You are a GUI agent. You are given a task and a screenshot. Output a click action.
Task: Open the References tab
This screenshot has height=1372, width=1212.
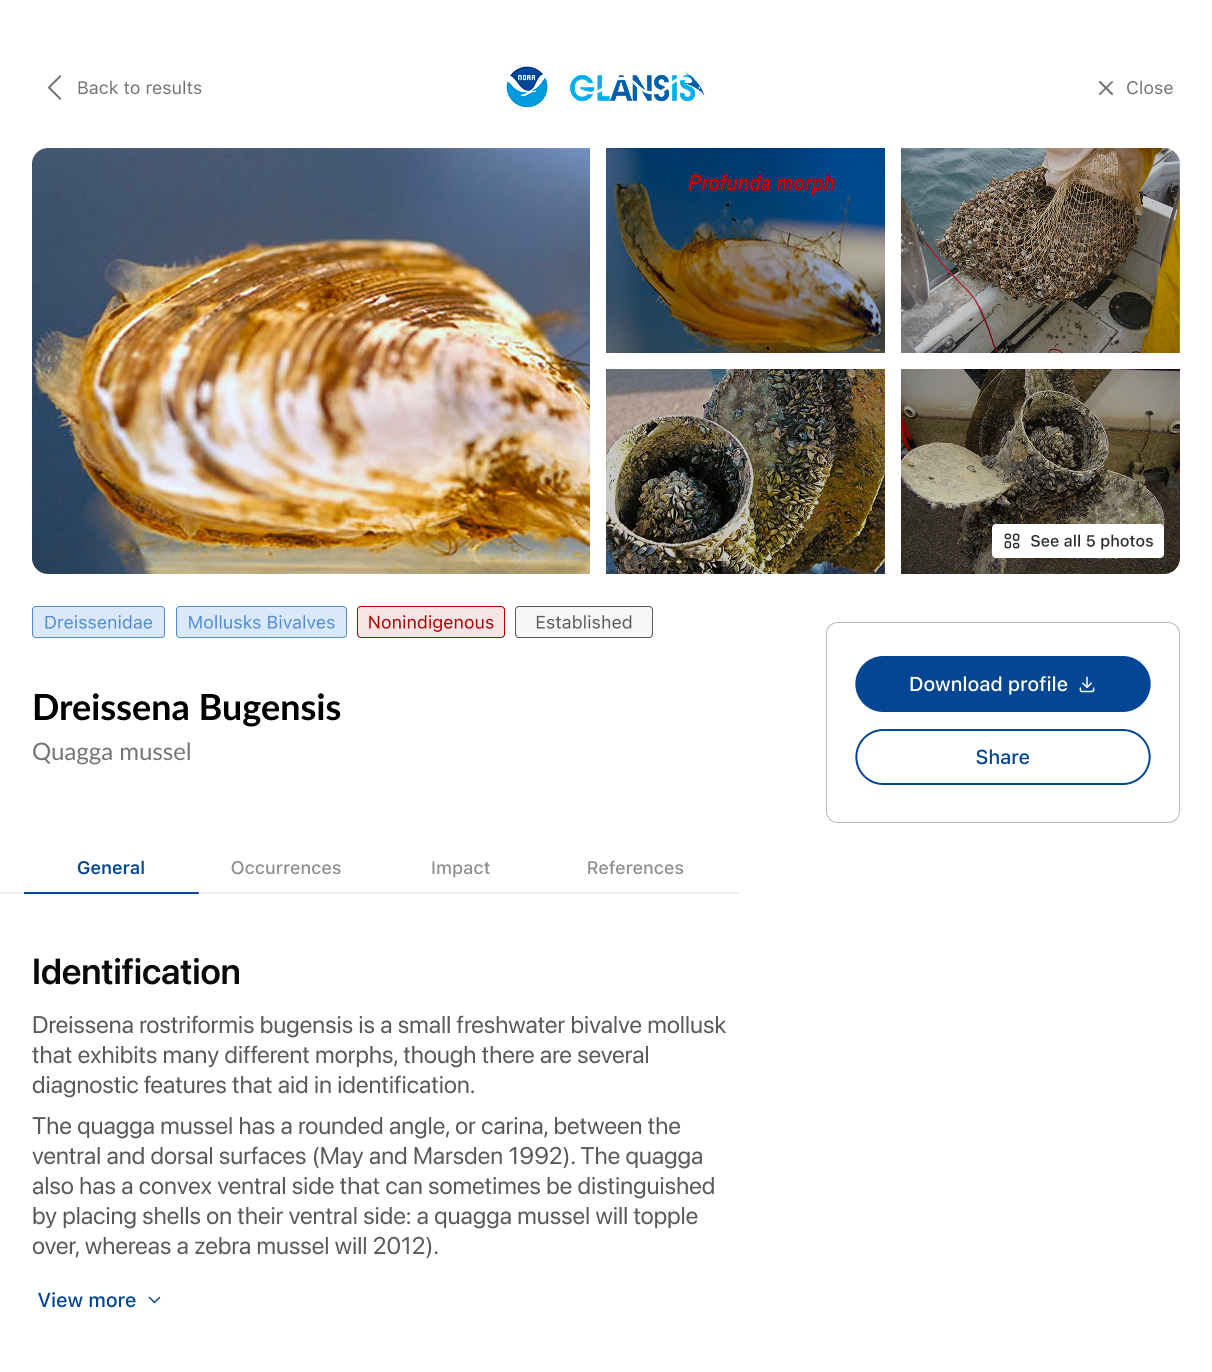635,868
